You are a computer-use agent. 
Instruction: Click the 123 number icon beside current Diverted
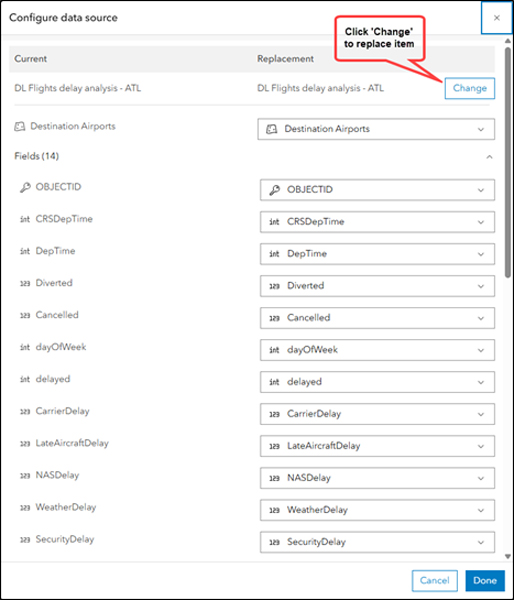tap(25, 284)
